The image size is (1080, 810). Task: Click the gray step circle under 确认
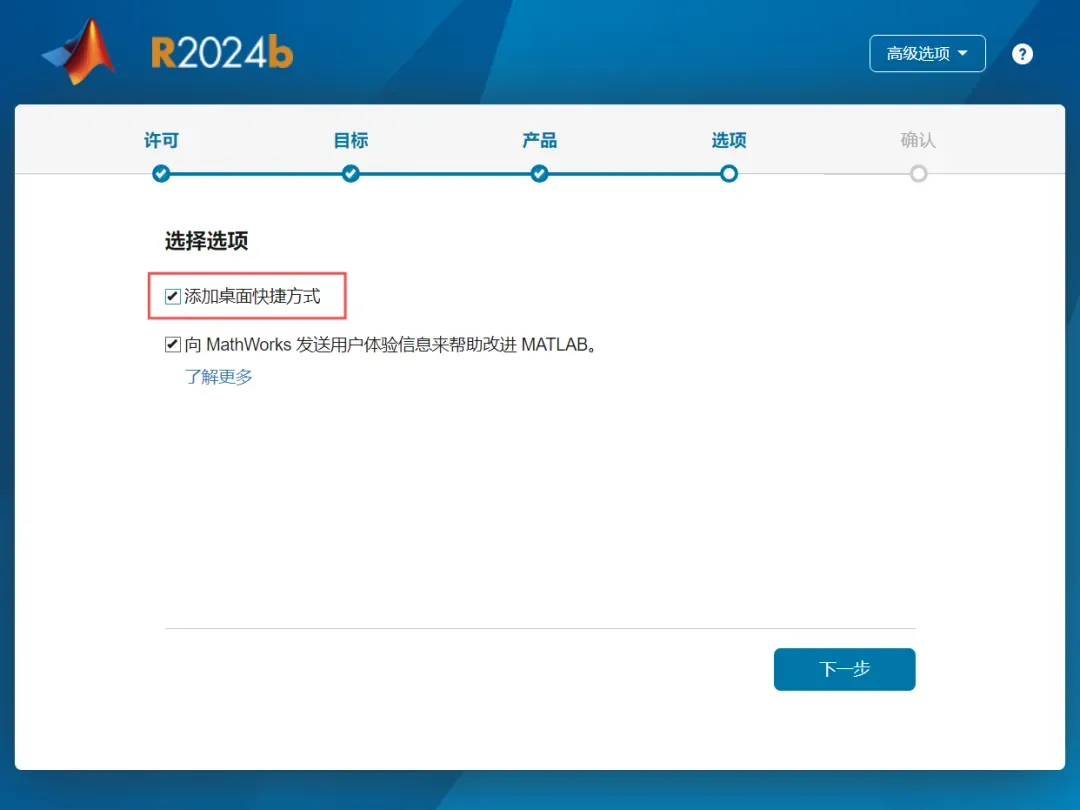(x=918, y=174)
